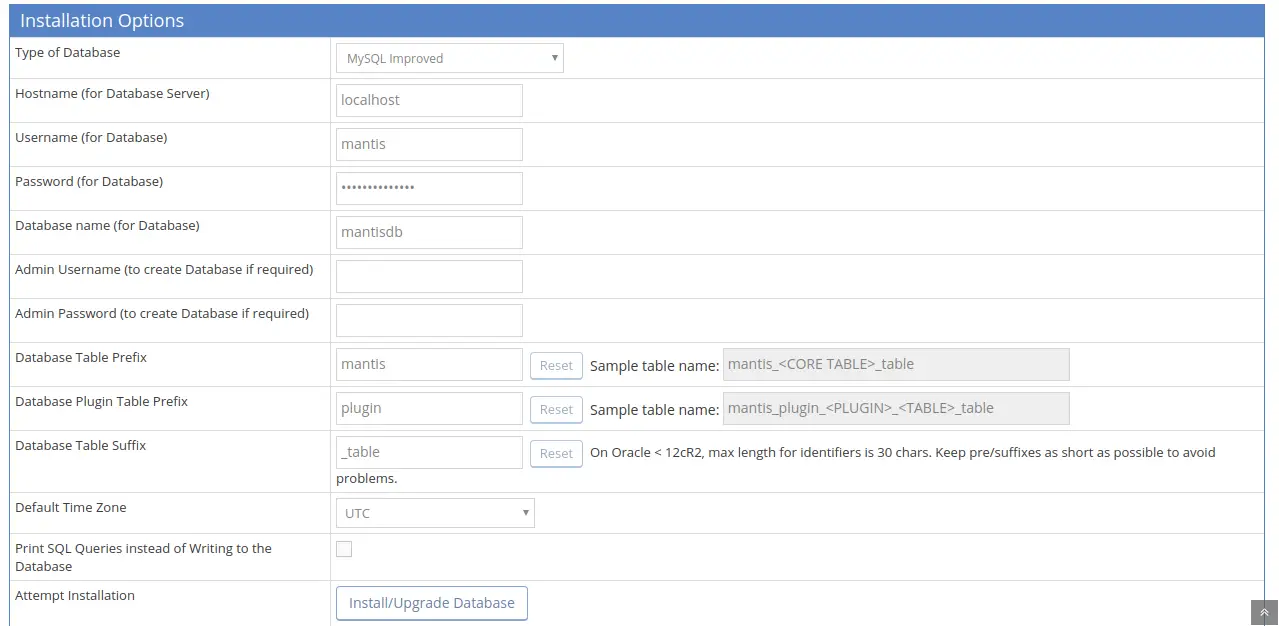This screenshot has width=1279, height=626.
Task: Click the 'Database Plugin Table Prefix' label
Action: tap(101, 402)
